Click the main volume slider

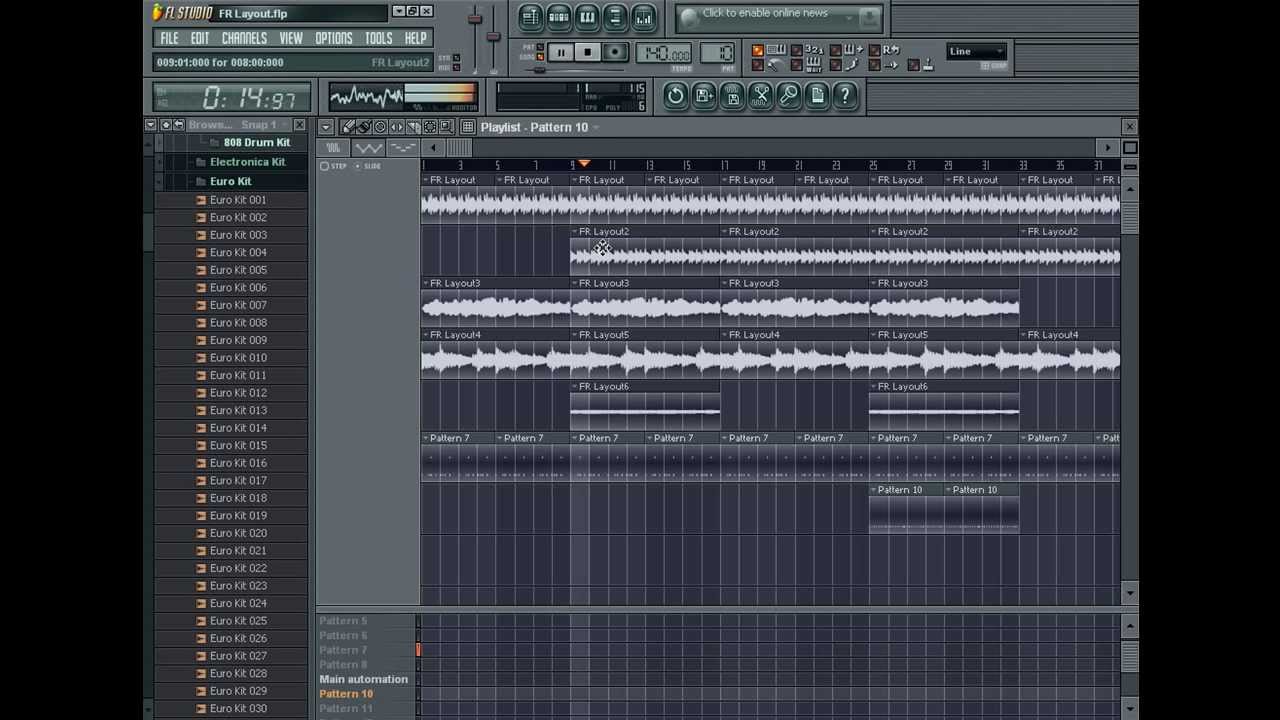[475, 20]
